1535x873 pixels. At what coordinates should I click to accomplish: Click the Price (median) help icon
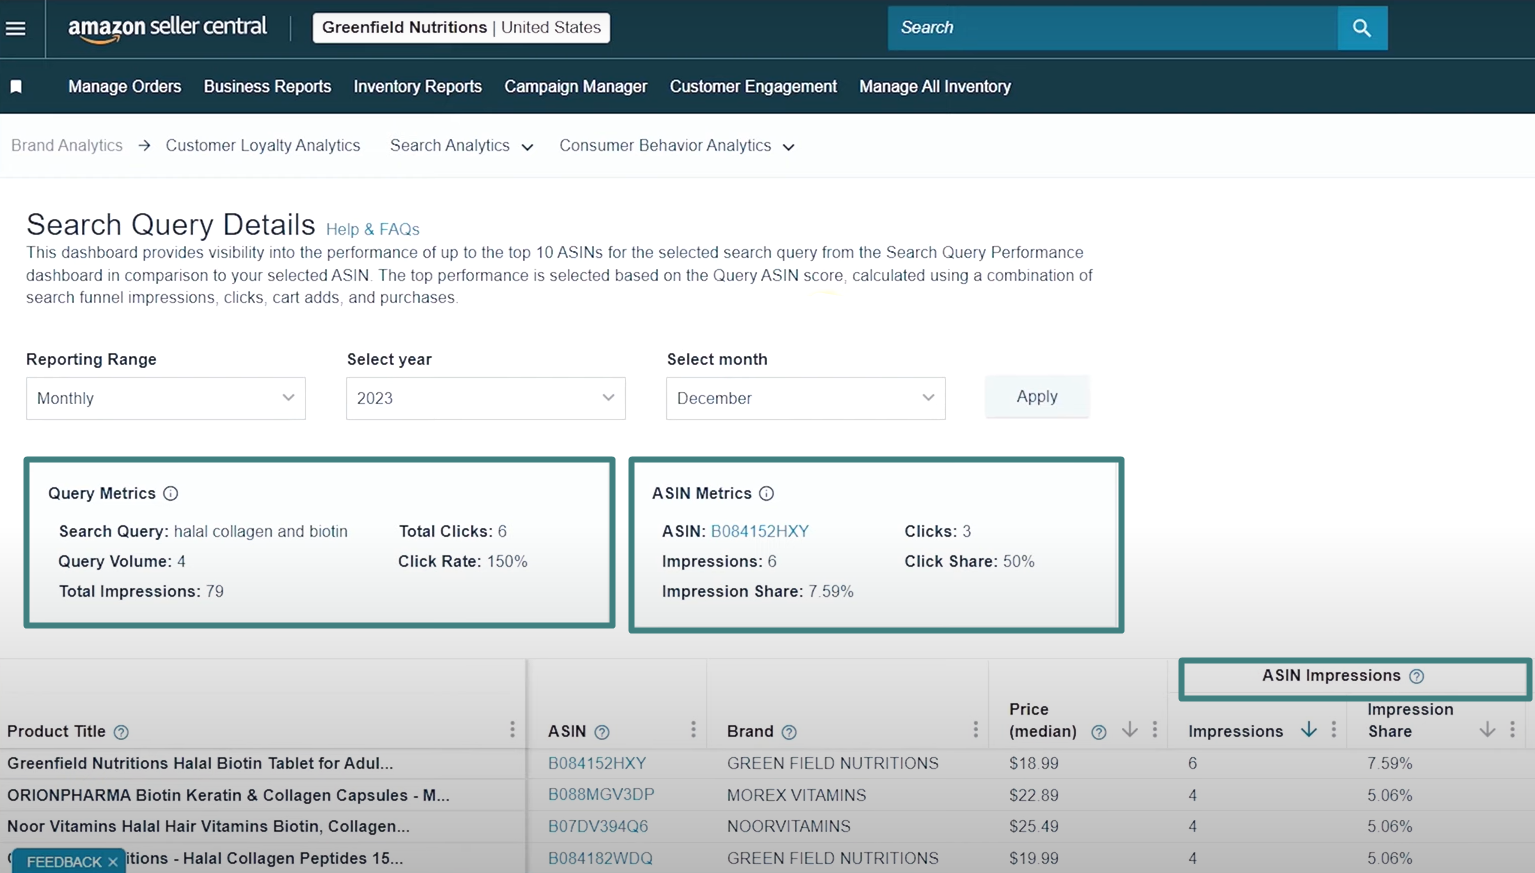[1098, 732]
